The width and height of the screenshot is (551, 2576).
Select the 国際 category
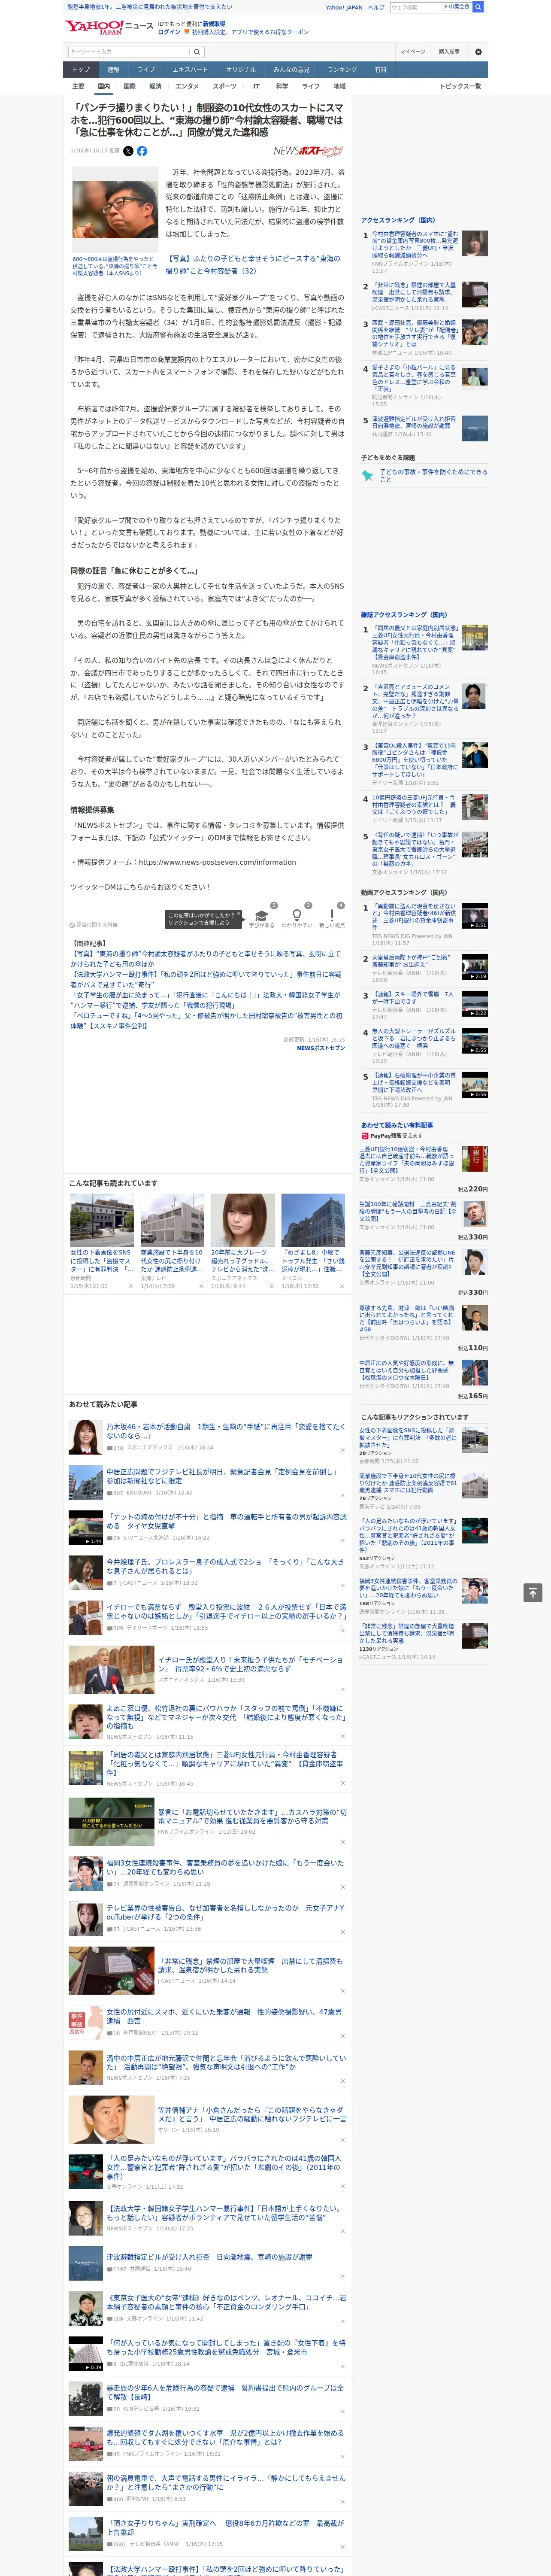click(129, 86)
